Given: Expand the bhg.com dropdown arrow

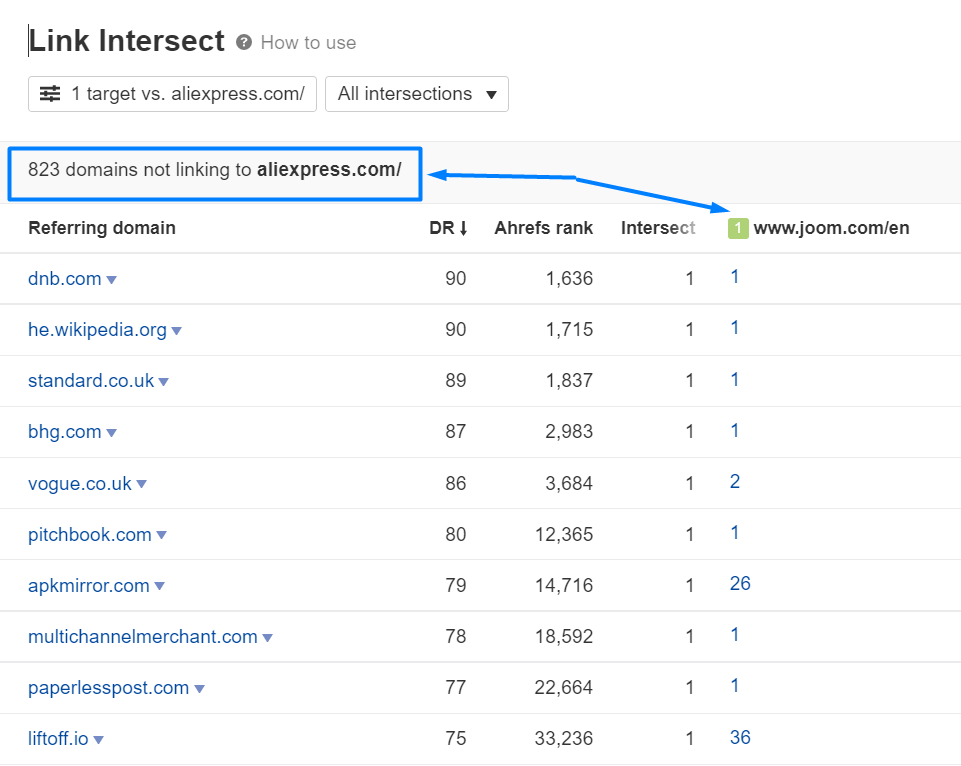Looking at the screenshot, I should 112,433.
